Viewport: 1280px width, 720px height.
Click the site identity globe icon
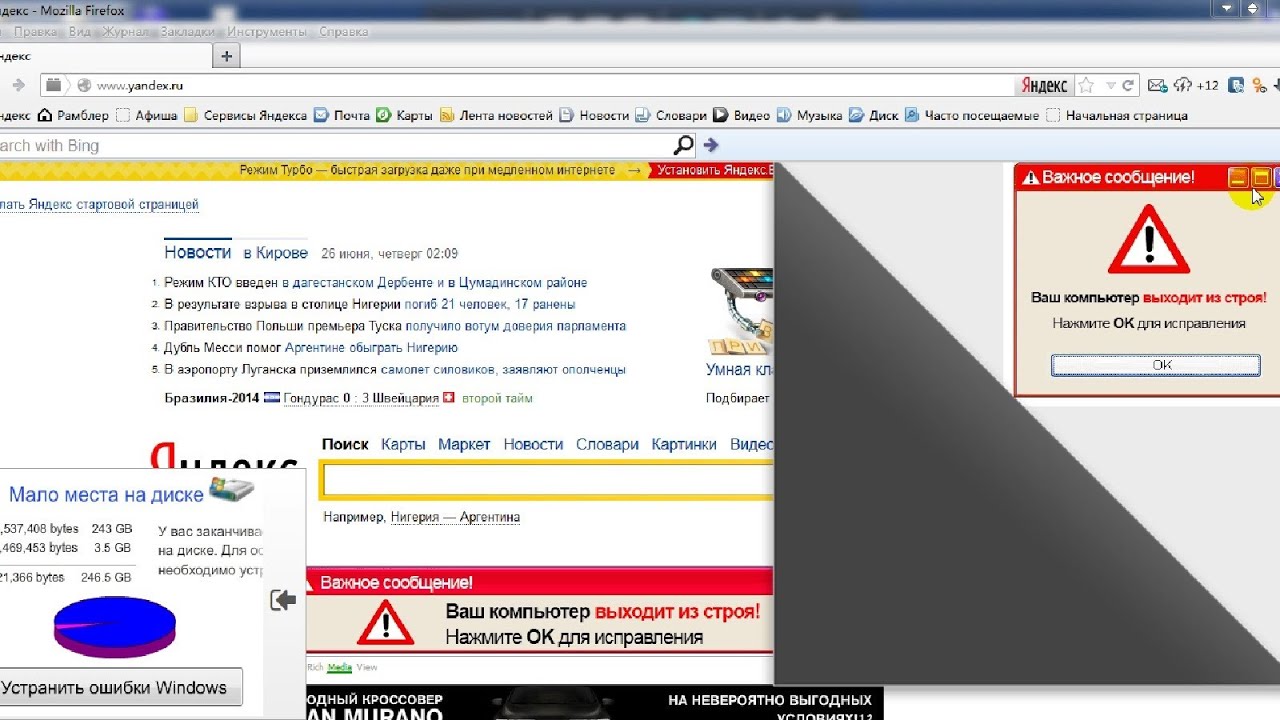[84, 86]
